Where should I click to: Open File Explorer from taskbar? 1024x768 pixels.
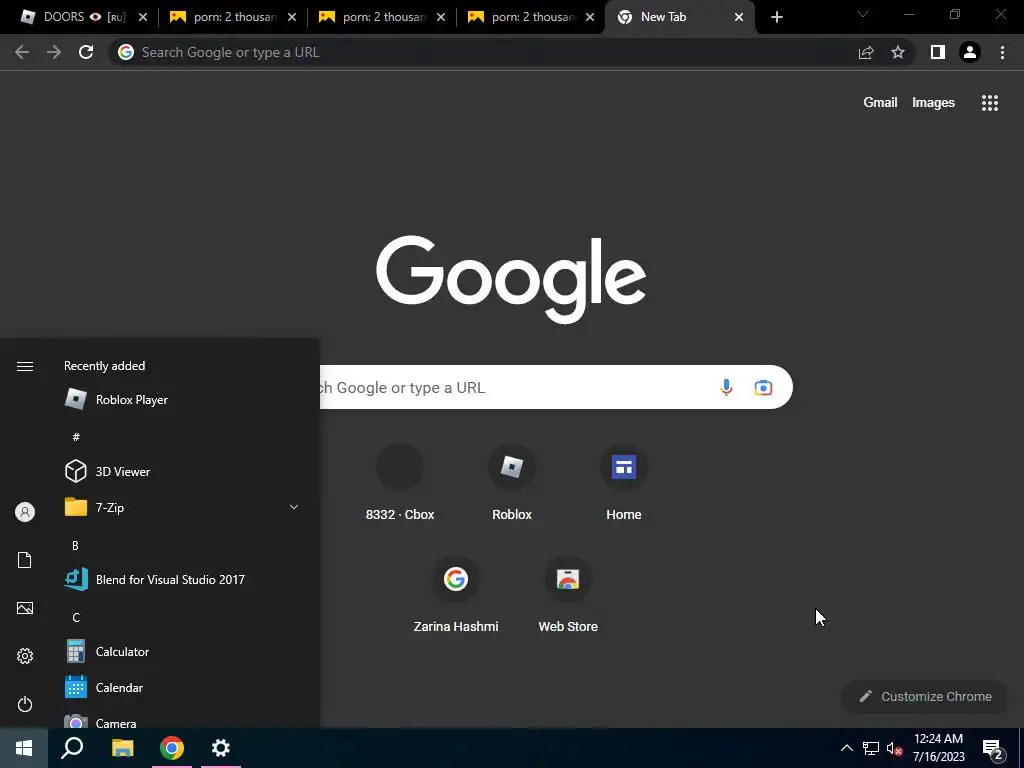pyautogui.click(x=122, y=748)
